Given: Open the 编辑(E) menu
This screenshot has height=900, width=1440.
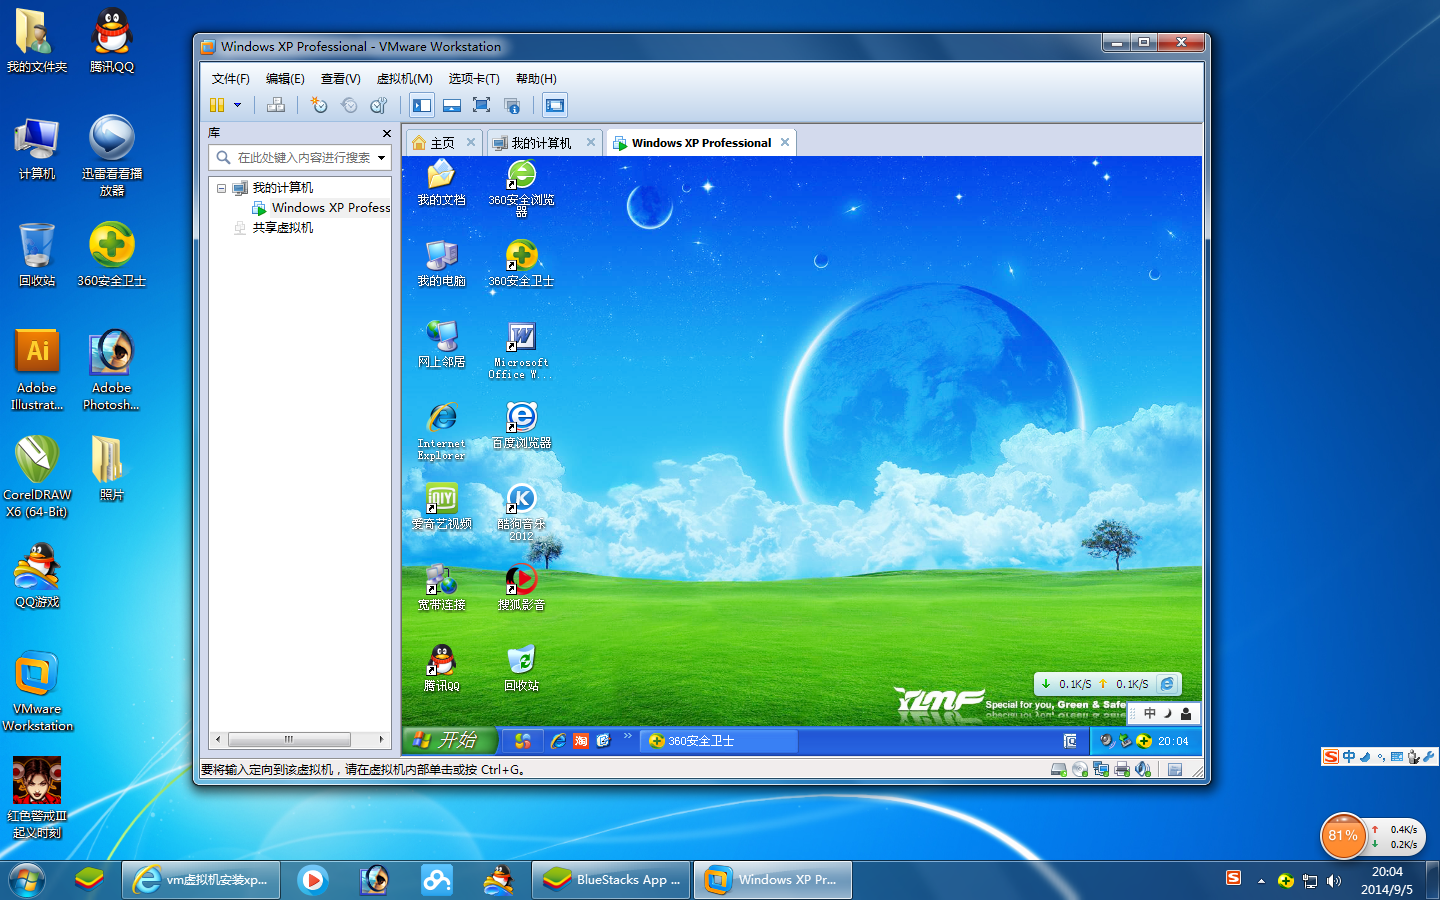Looking at the screenshot, I should [x=285, y=78].
